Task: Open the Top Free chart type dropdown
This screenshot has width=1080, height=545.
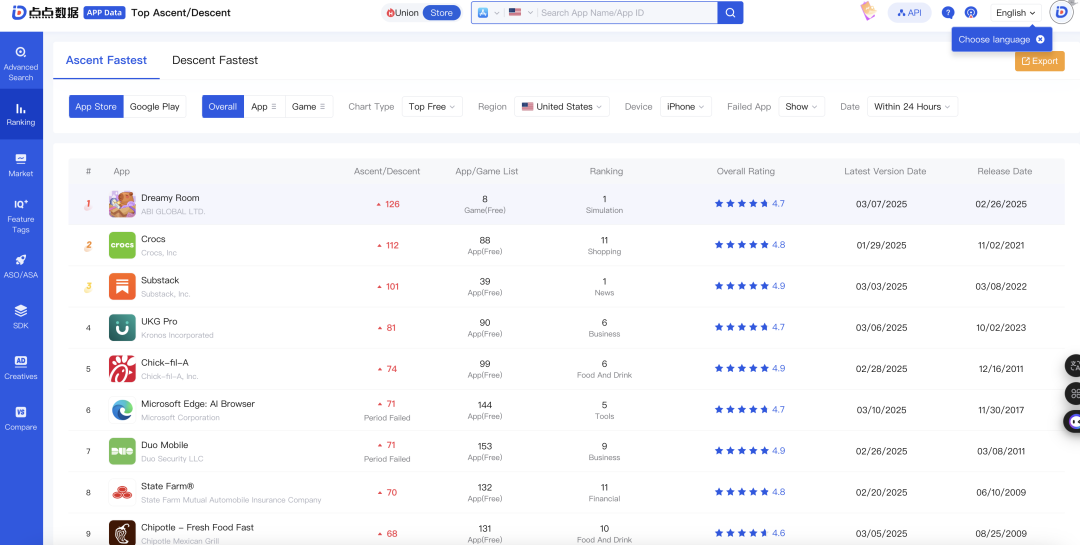Action: pyautogui.click(x=432, y=107)
